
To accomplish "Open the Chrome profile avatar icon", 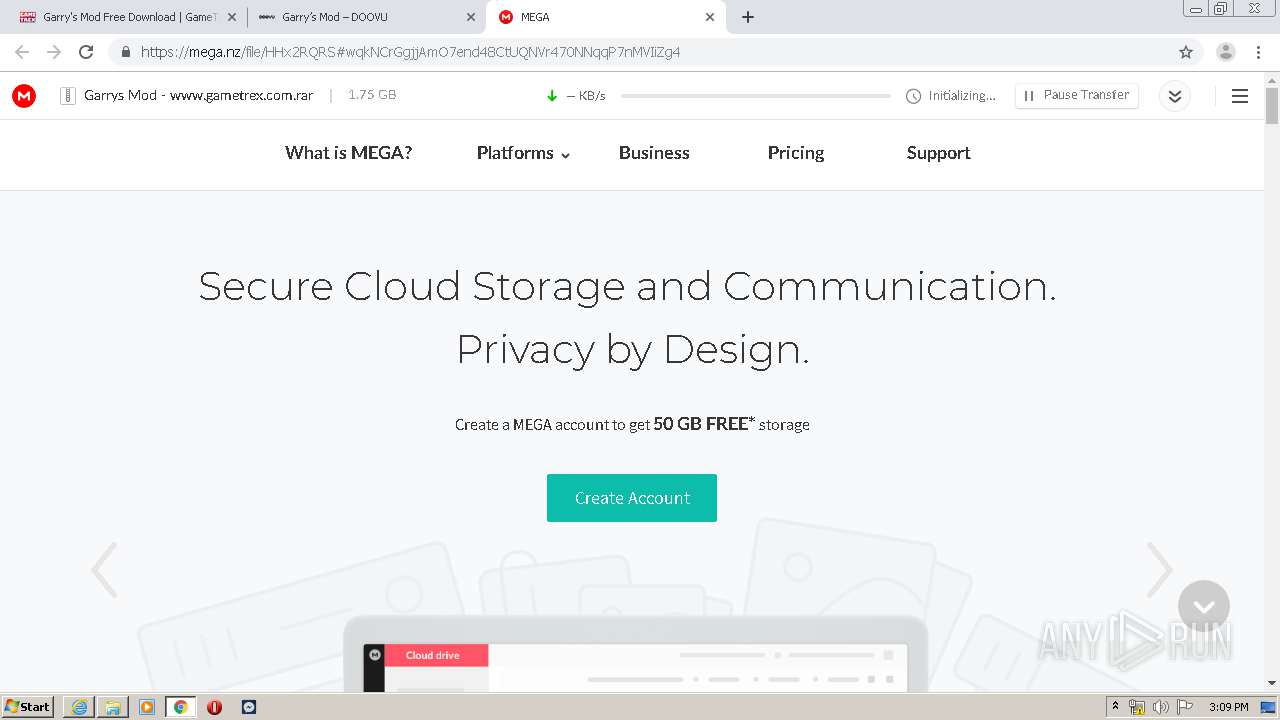I will click(1226, 52).
